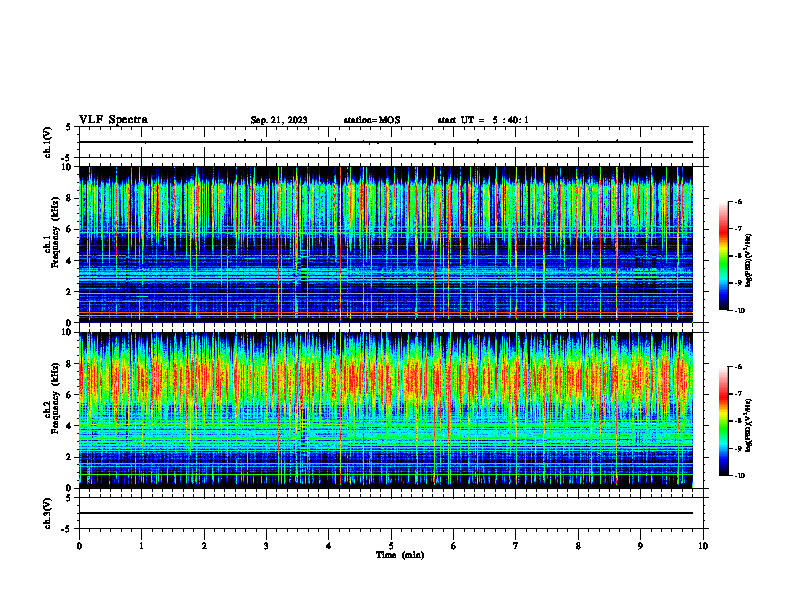792x612 pixels.
Task: Click time axis tick label "8"
Action: tap(578, 546)
